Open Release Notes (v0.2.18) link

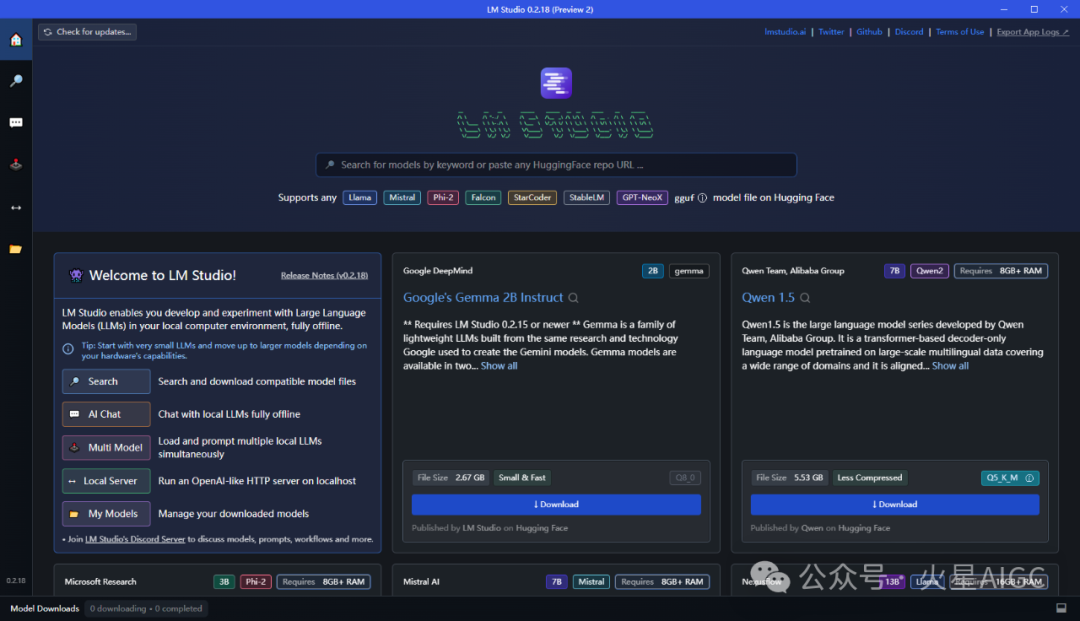click(324, 275)
